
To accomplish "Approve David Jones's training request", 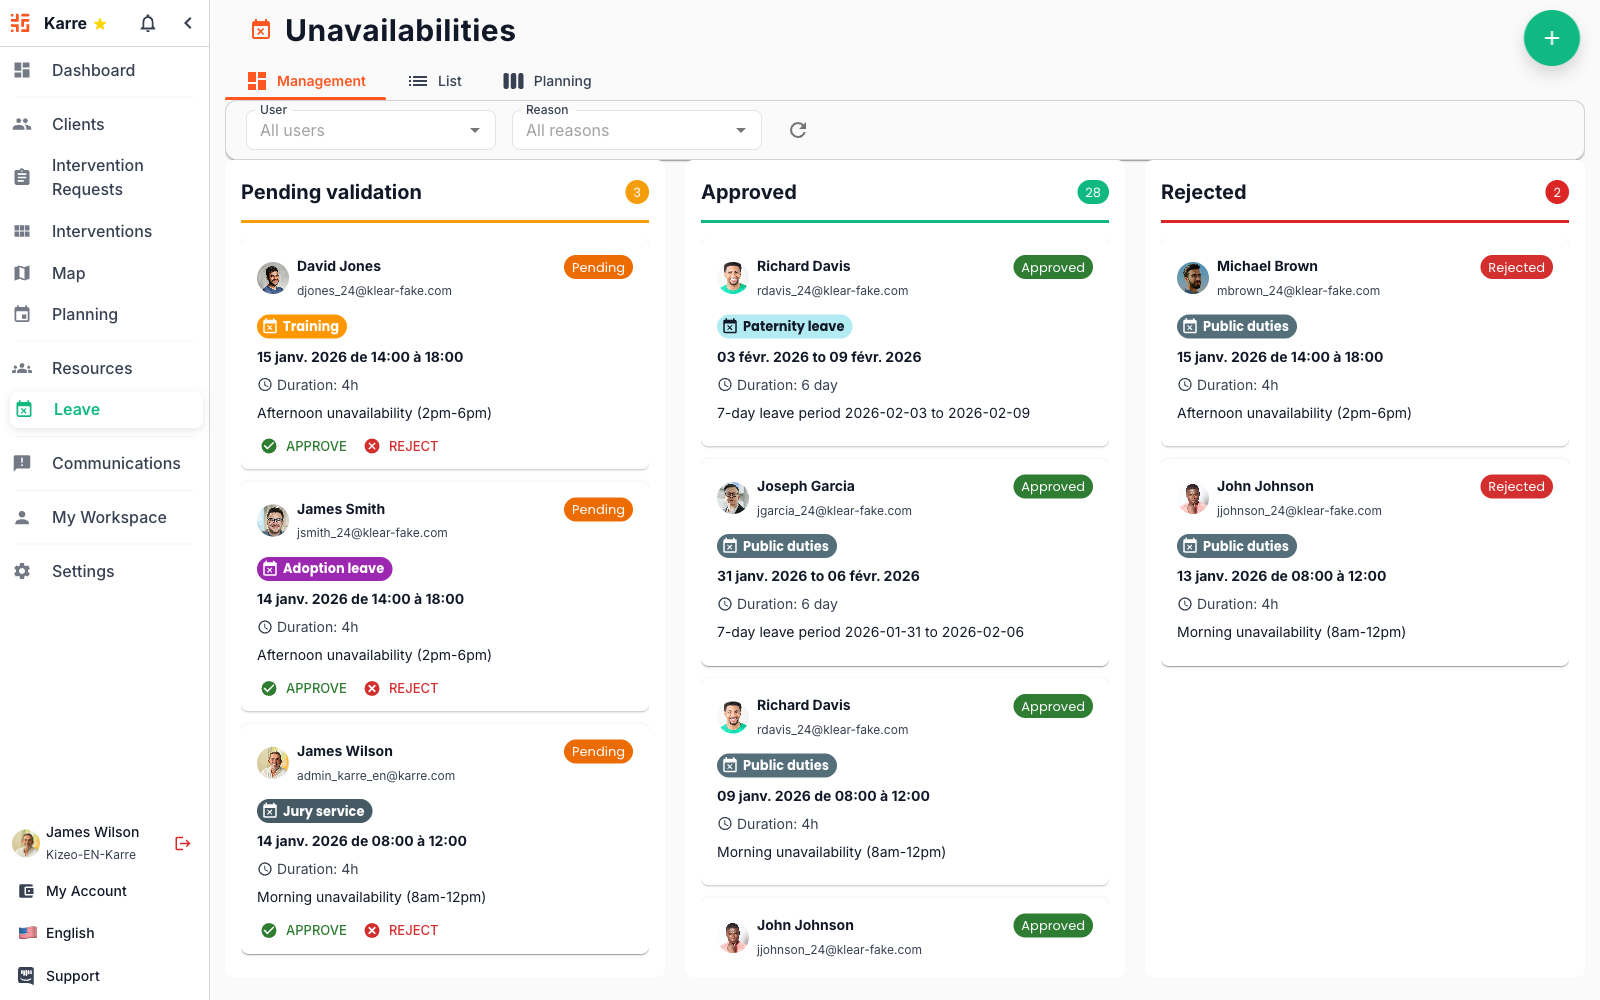I will coord(304,446).
